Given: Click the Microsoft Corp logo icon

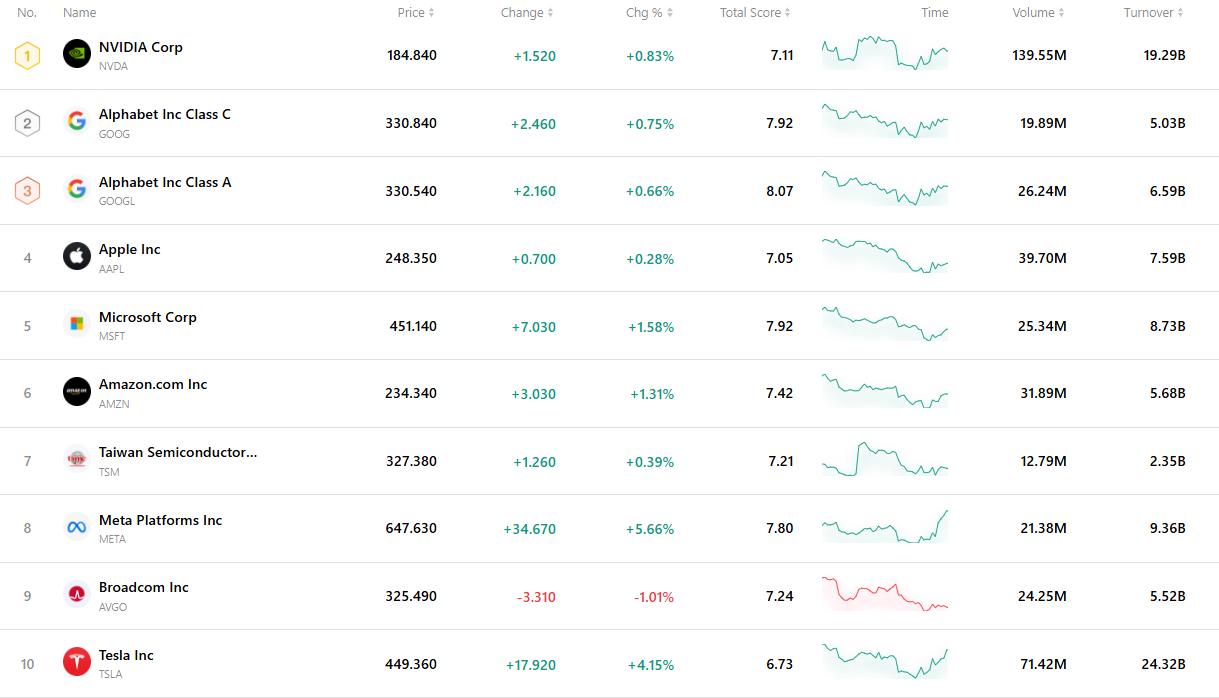Looking at the screenshot, I should (x=77, y=324).
